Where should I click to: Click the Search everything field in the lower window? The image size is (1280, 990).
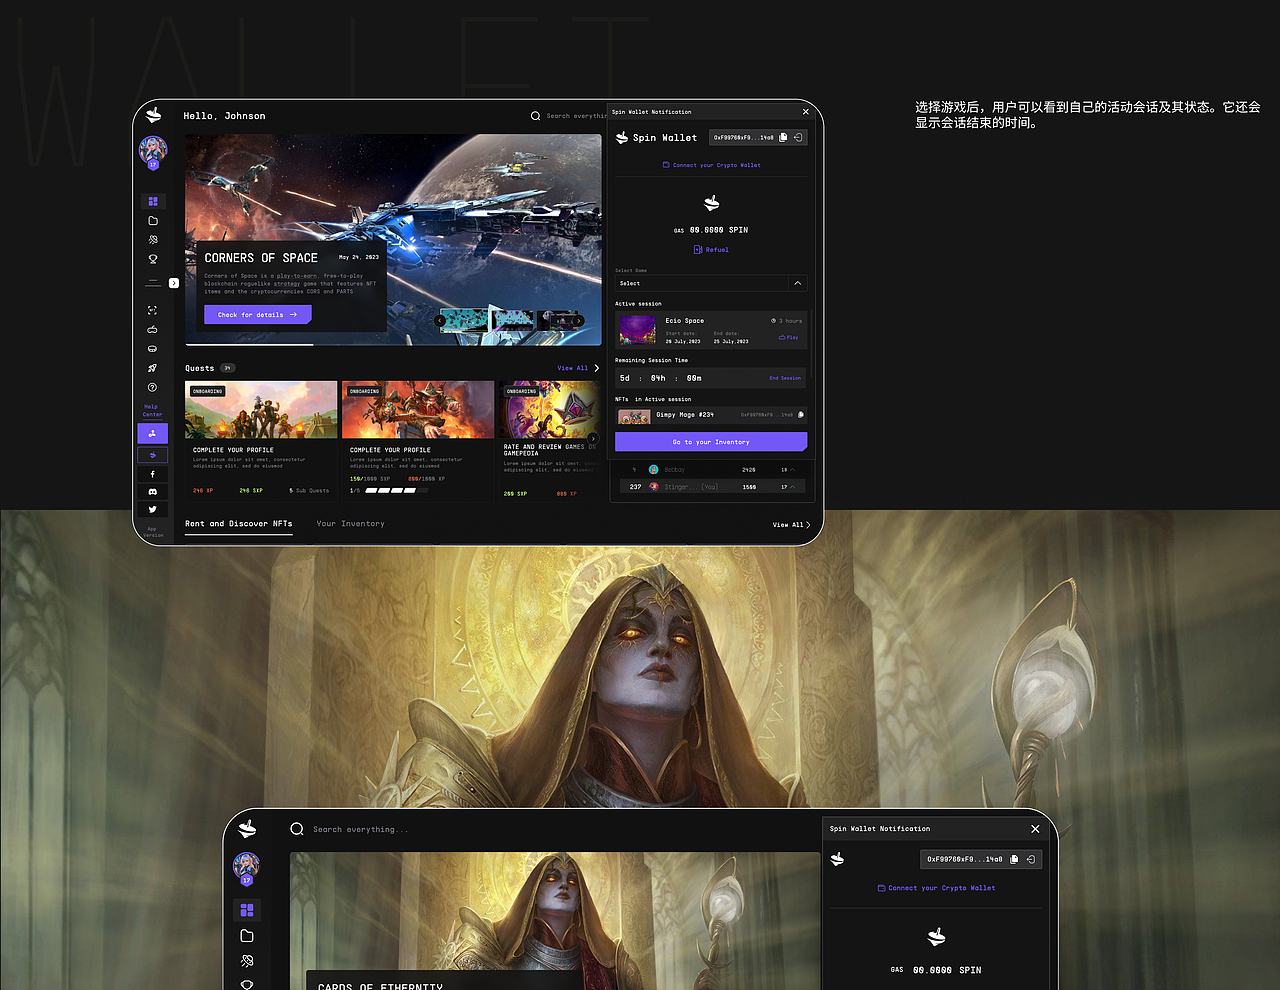click(x=361, y=829)
